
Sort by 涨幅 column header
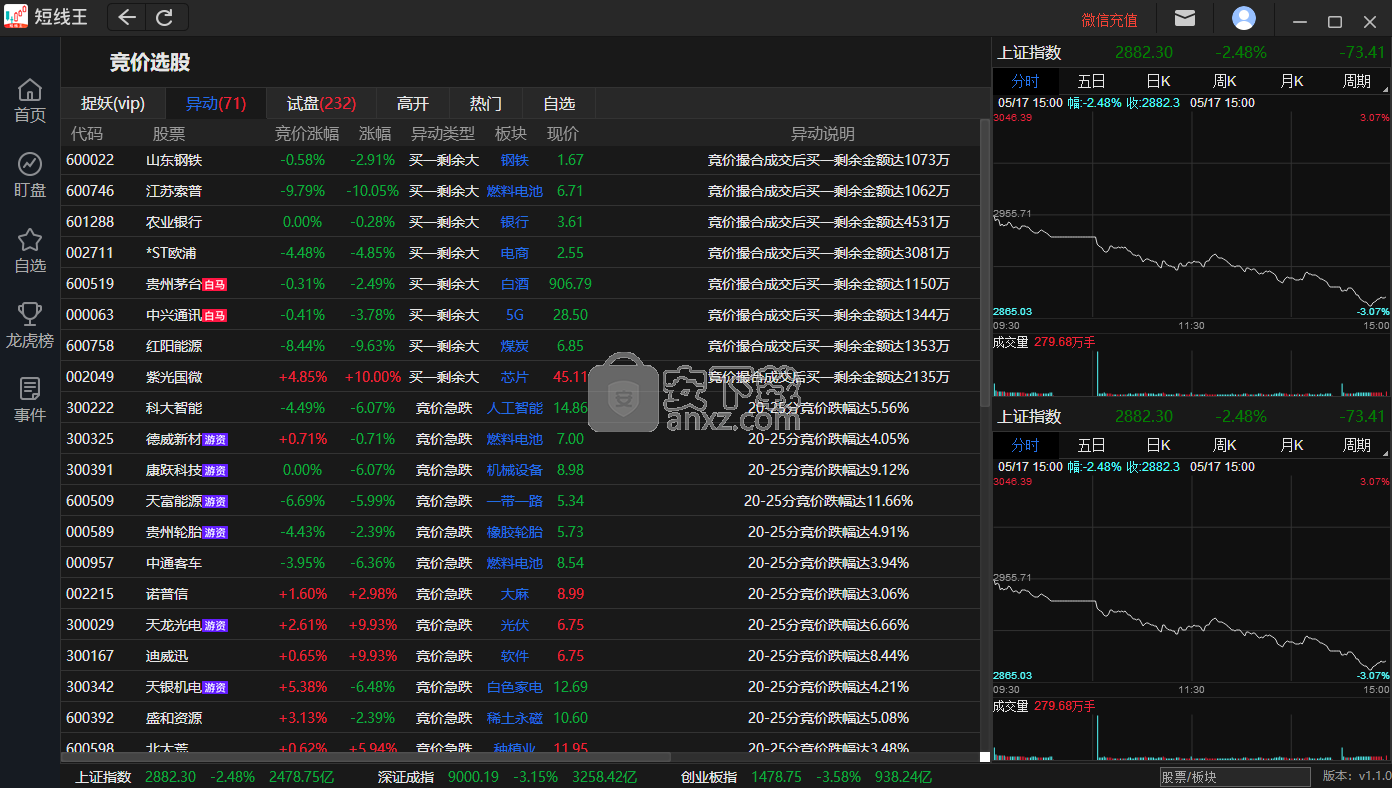[x=375, y=133]
